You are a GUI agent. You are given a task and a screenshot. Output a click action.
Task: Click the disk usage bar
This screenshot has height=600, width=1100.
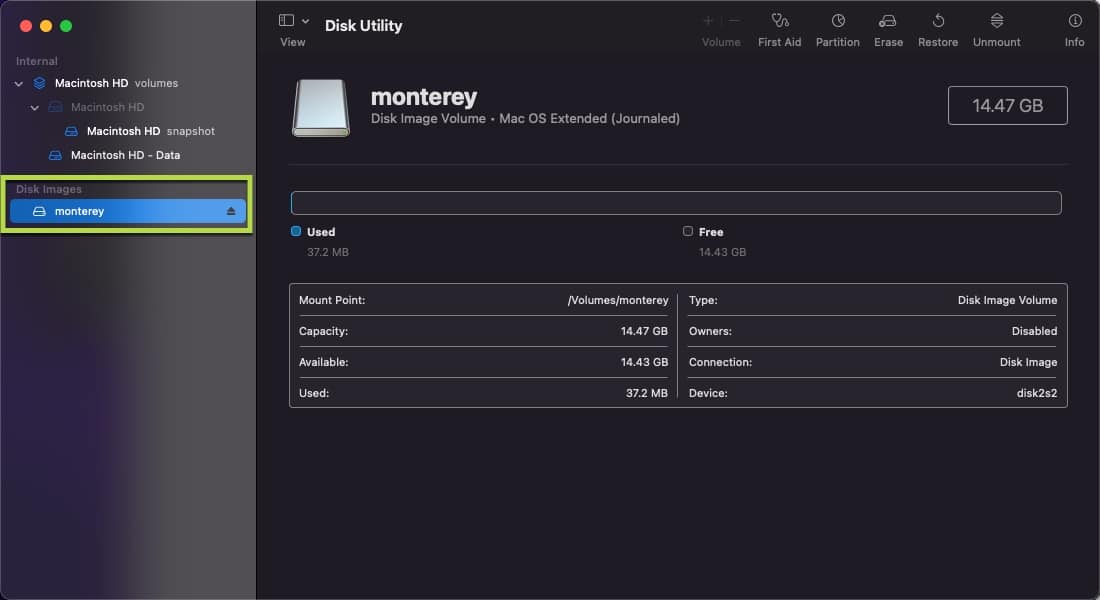(x=676, y=203)
